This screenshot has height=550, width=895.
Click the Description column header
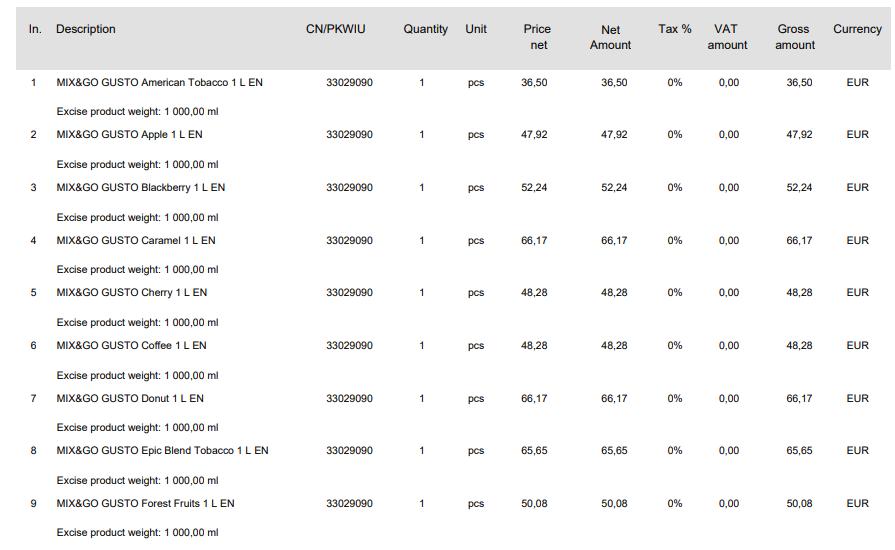point(86,29)
